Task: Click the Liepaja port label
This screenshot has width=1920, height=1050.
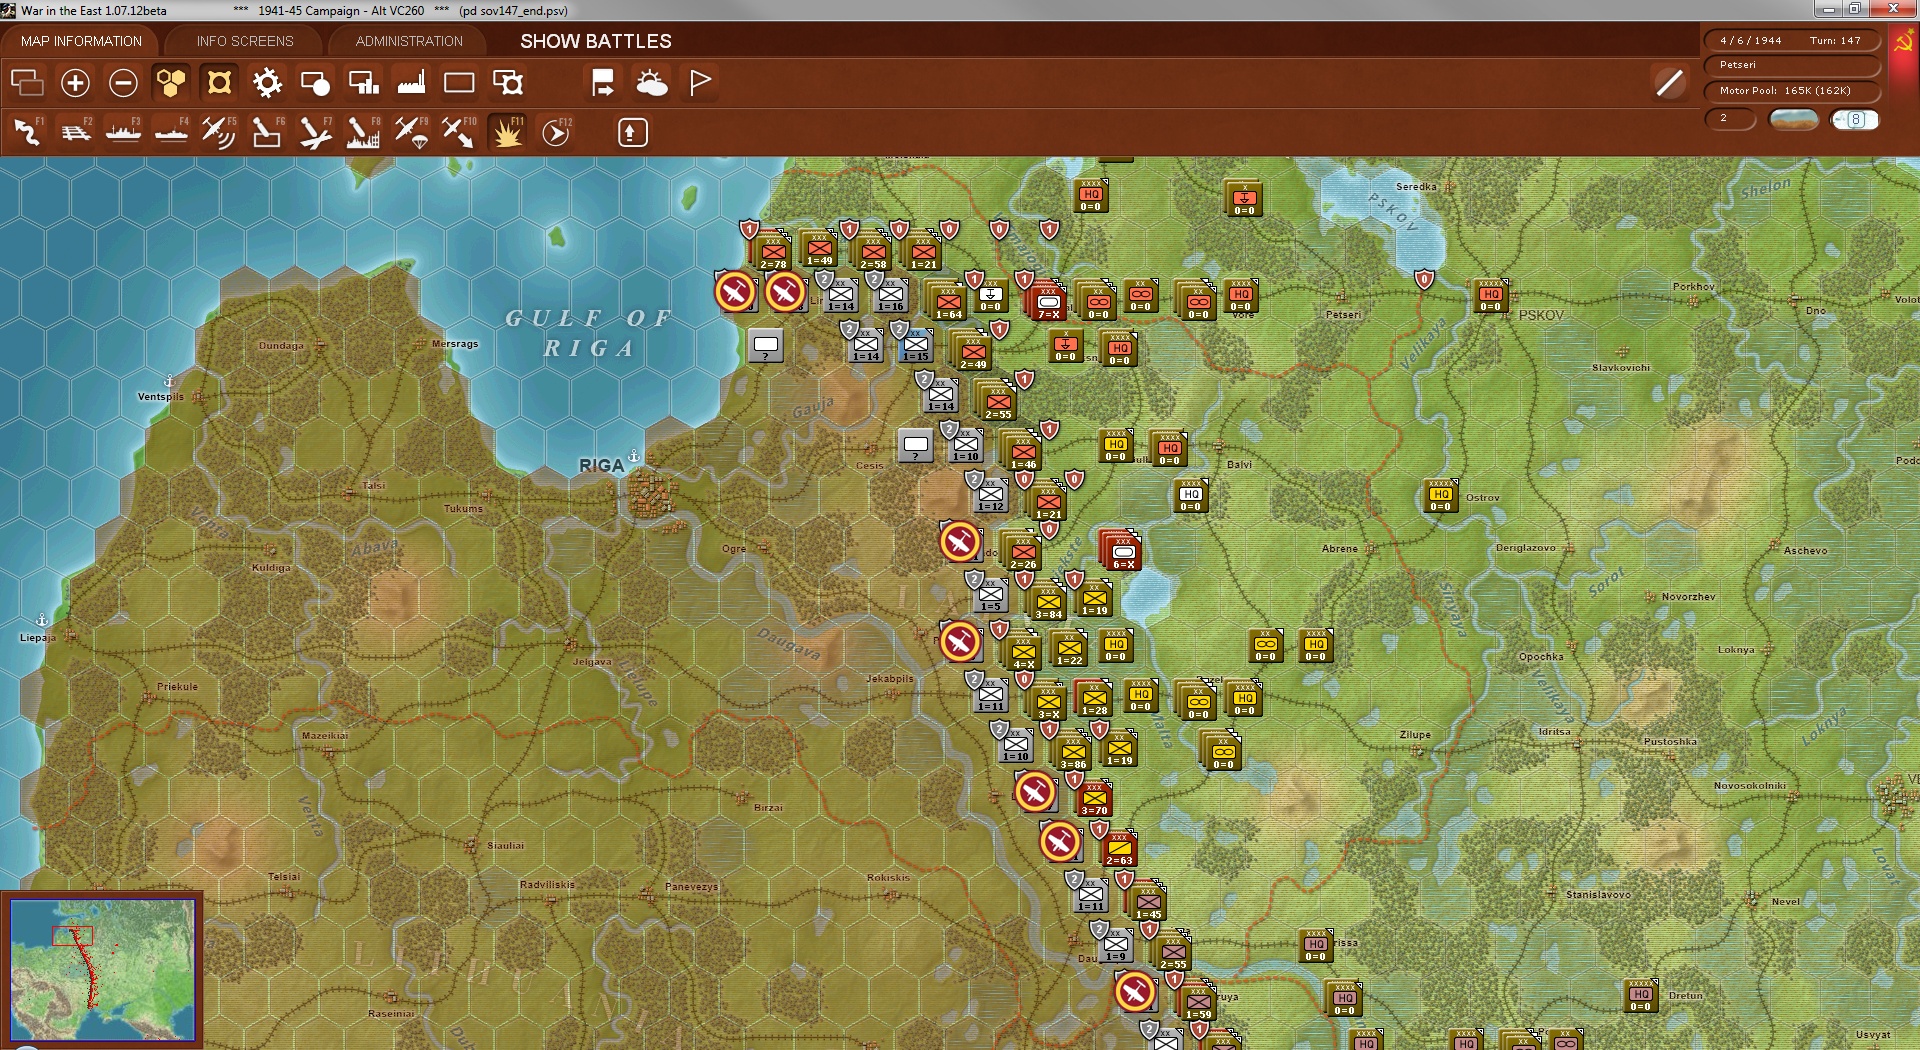Action: pos(38,638)
